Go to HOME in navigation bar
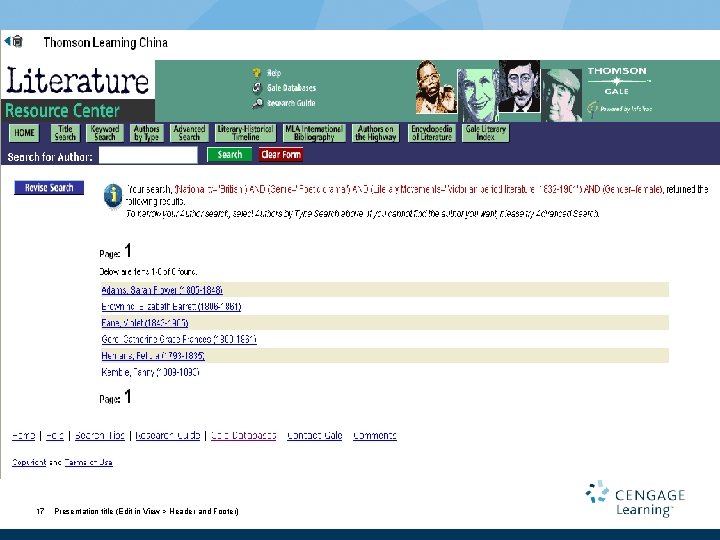 pos(24,133)
